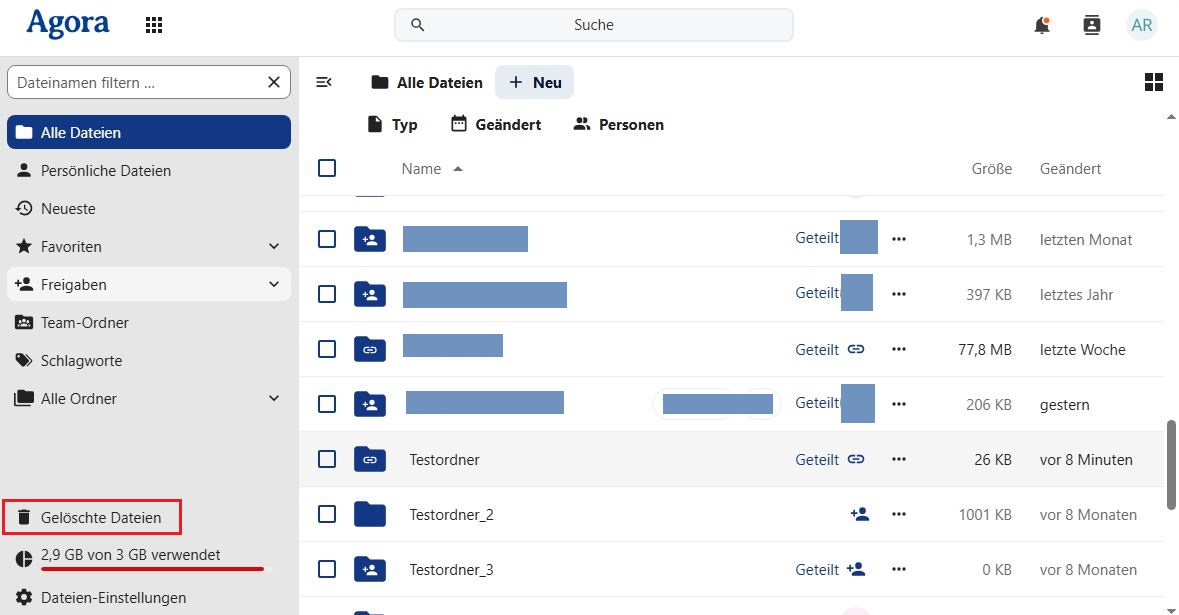Expand the Favoriten section chevron
Viewport: 1179px width, 615px height.
click(x=274, y=246)
